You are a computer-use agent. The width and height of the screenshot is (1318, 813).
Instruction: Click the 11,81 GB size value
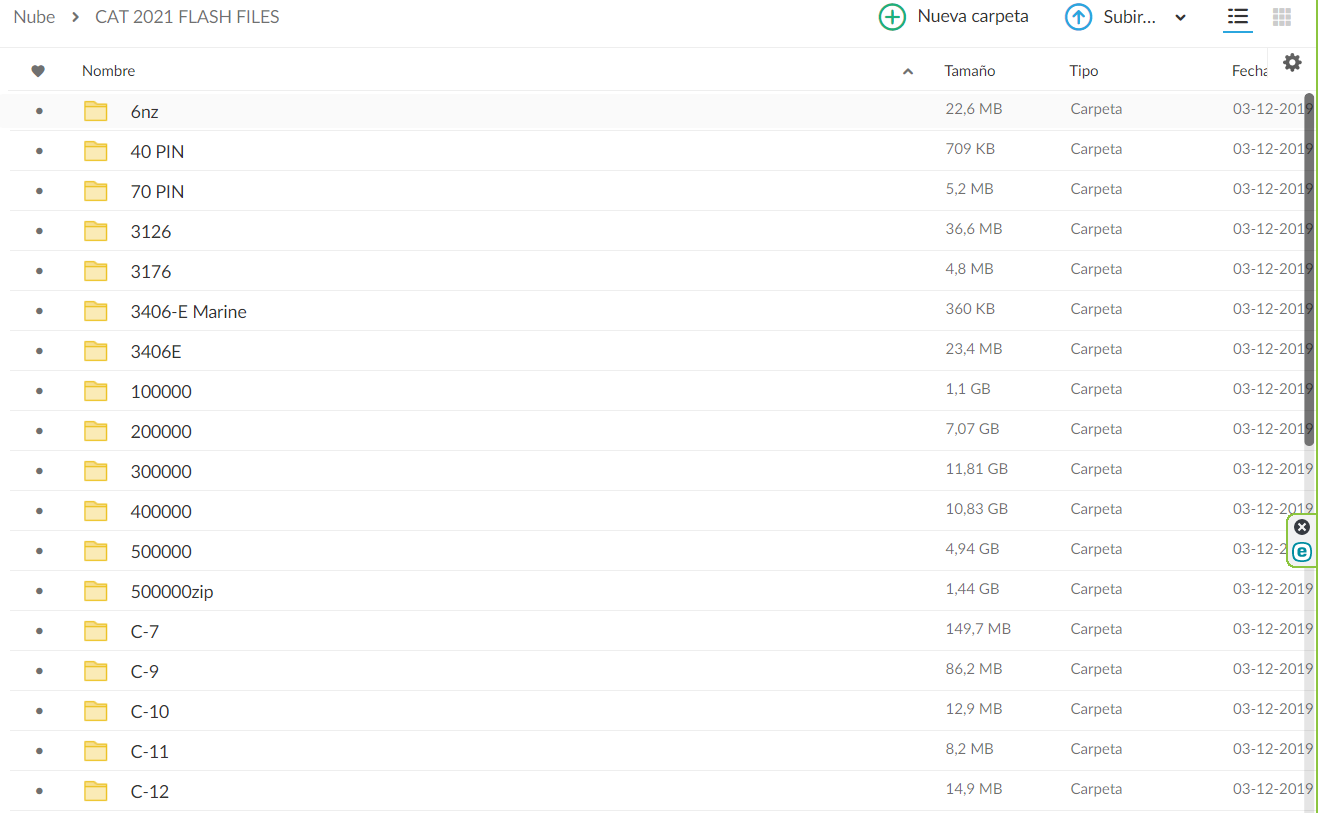click(x=977, y=469)
